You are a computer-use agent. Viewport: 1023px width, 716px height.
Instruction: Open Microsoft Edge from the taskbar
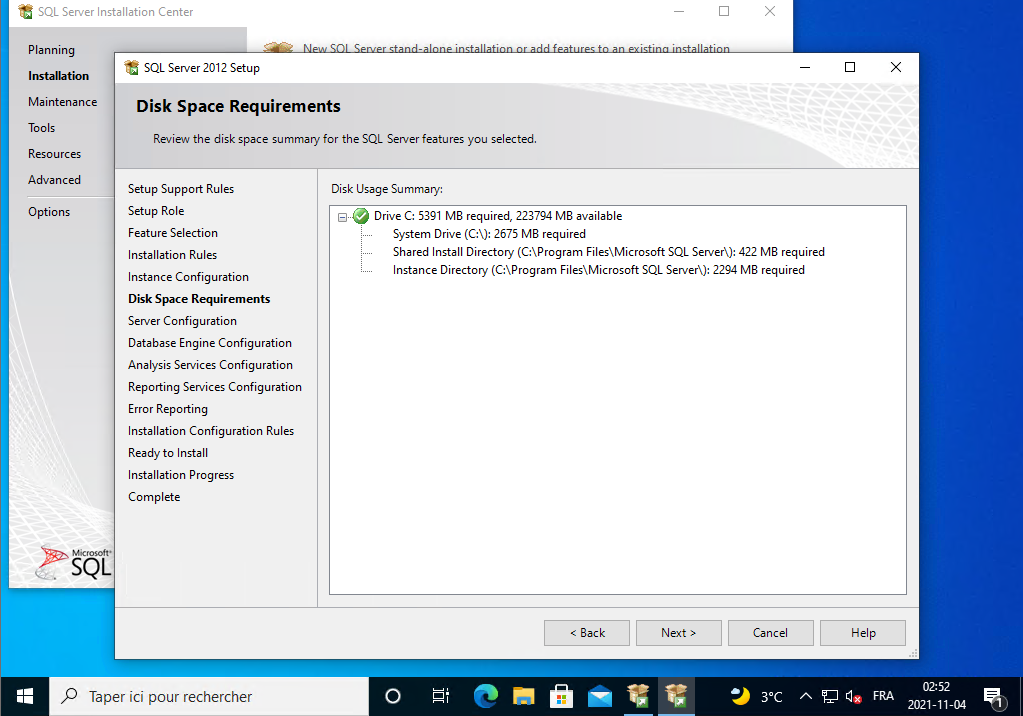(x=486, y=696)
